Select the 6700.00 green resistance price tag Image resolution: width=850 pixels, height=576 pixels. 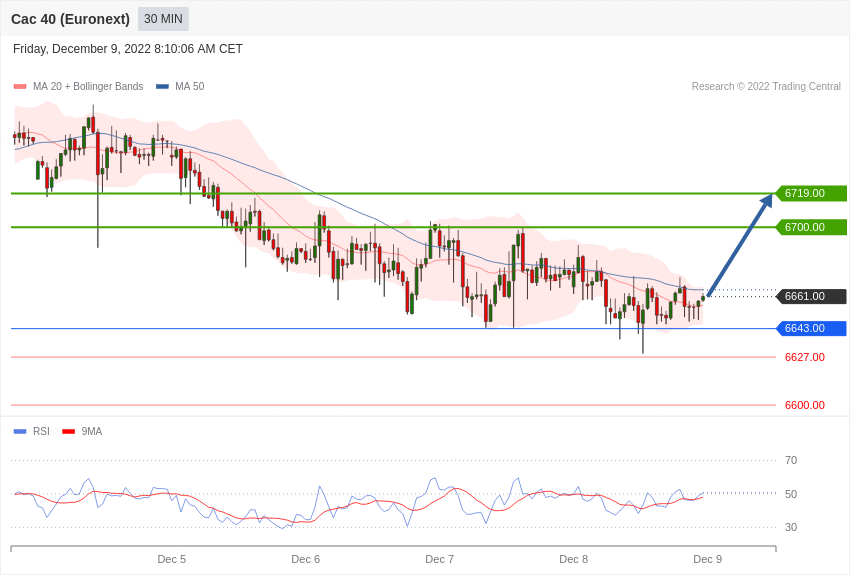click(x=811, y=227)
